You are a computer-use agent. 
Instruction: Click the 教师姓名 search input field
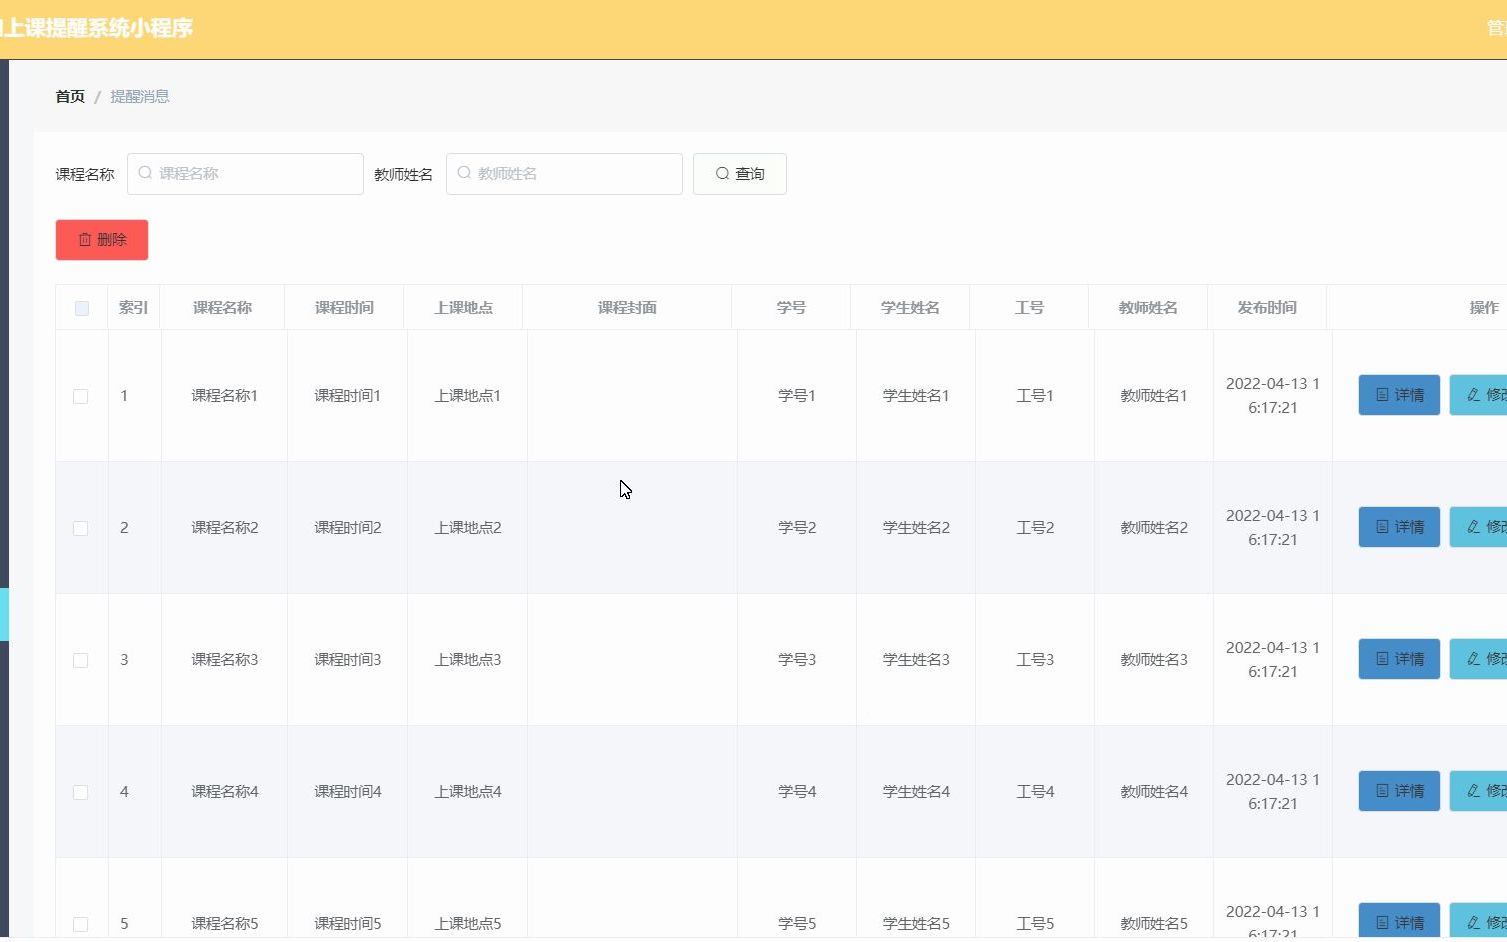coord(564,174)
